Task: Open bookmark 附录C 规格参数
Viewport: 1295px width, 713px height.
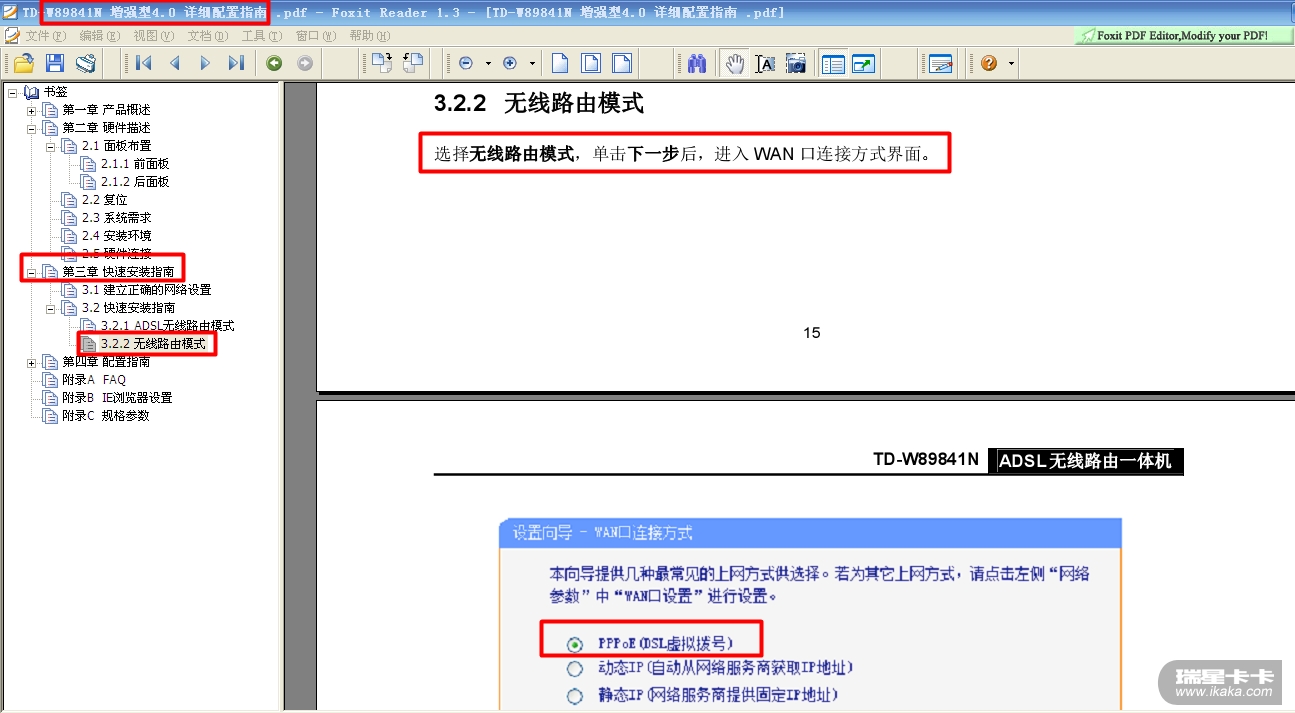Action: (x=105, y=416)
